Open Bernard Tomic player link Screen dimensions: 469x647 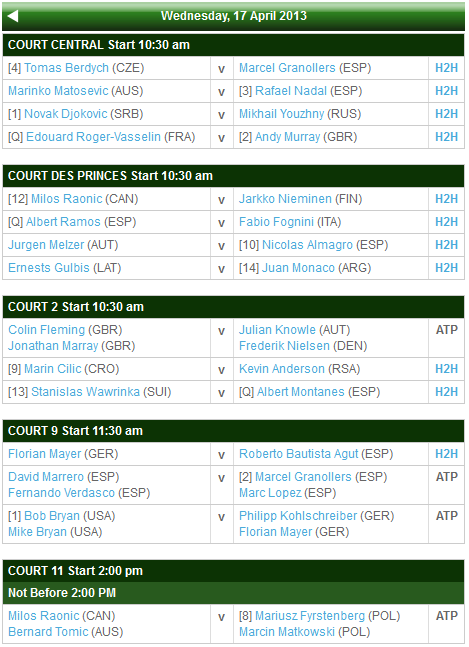[x=48, y=632]
